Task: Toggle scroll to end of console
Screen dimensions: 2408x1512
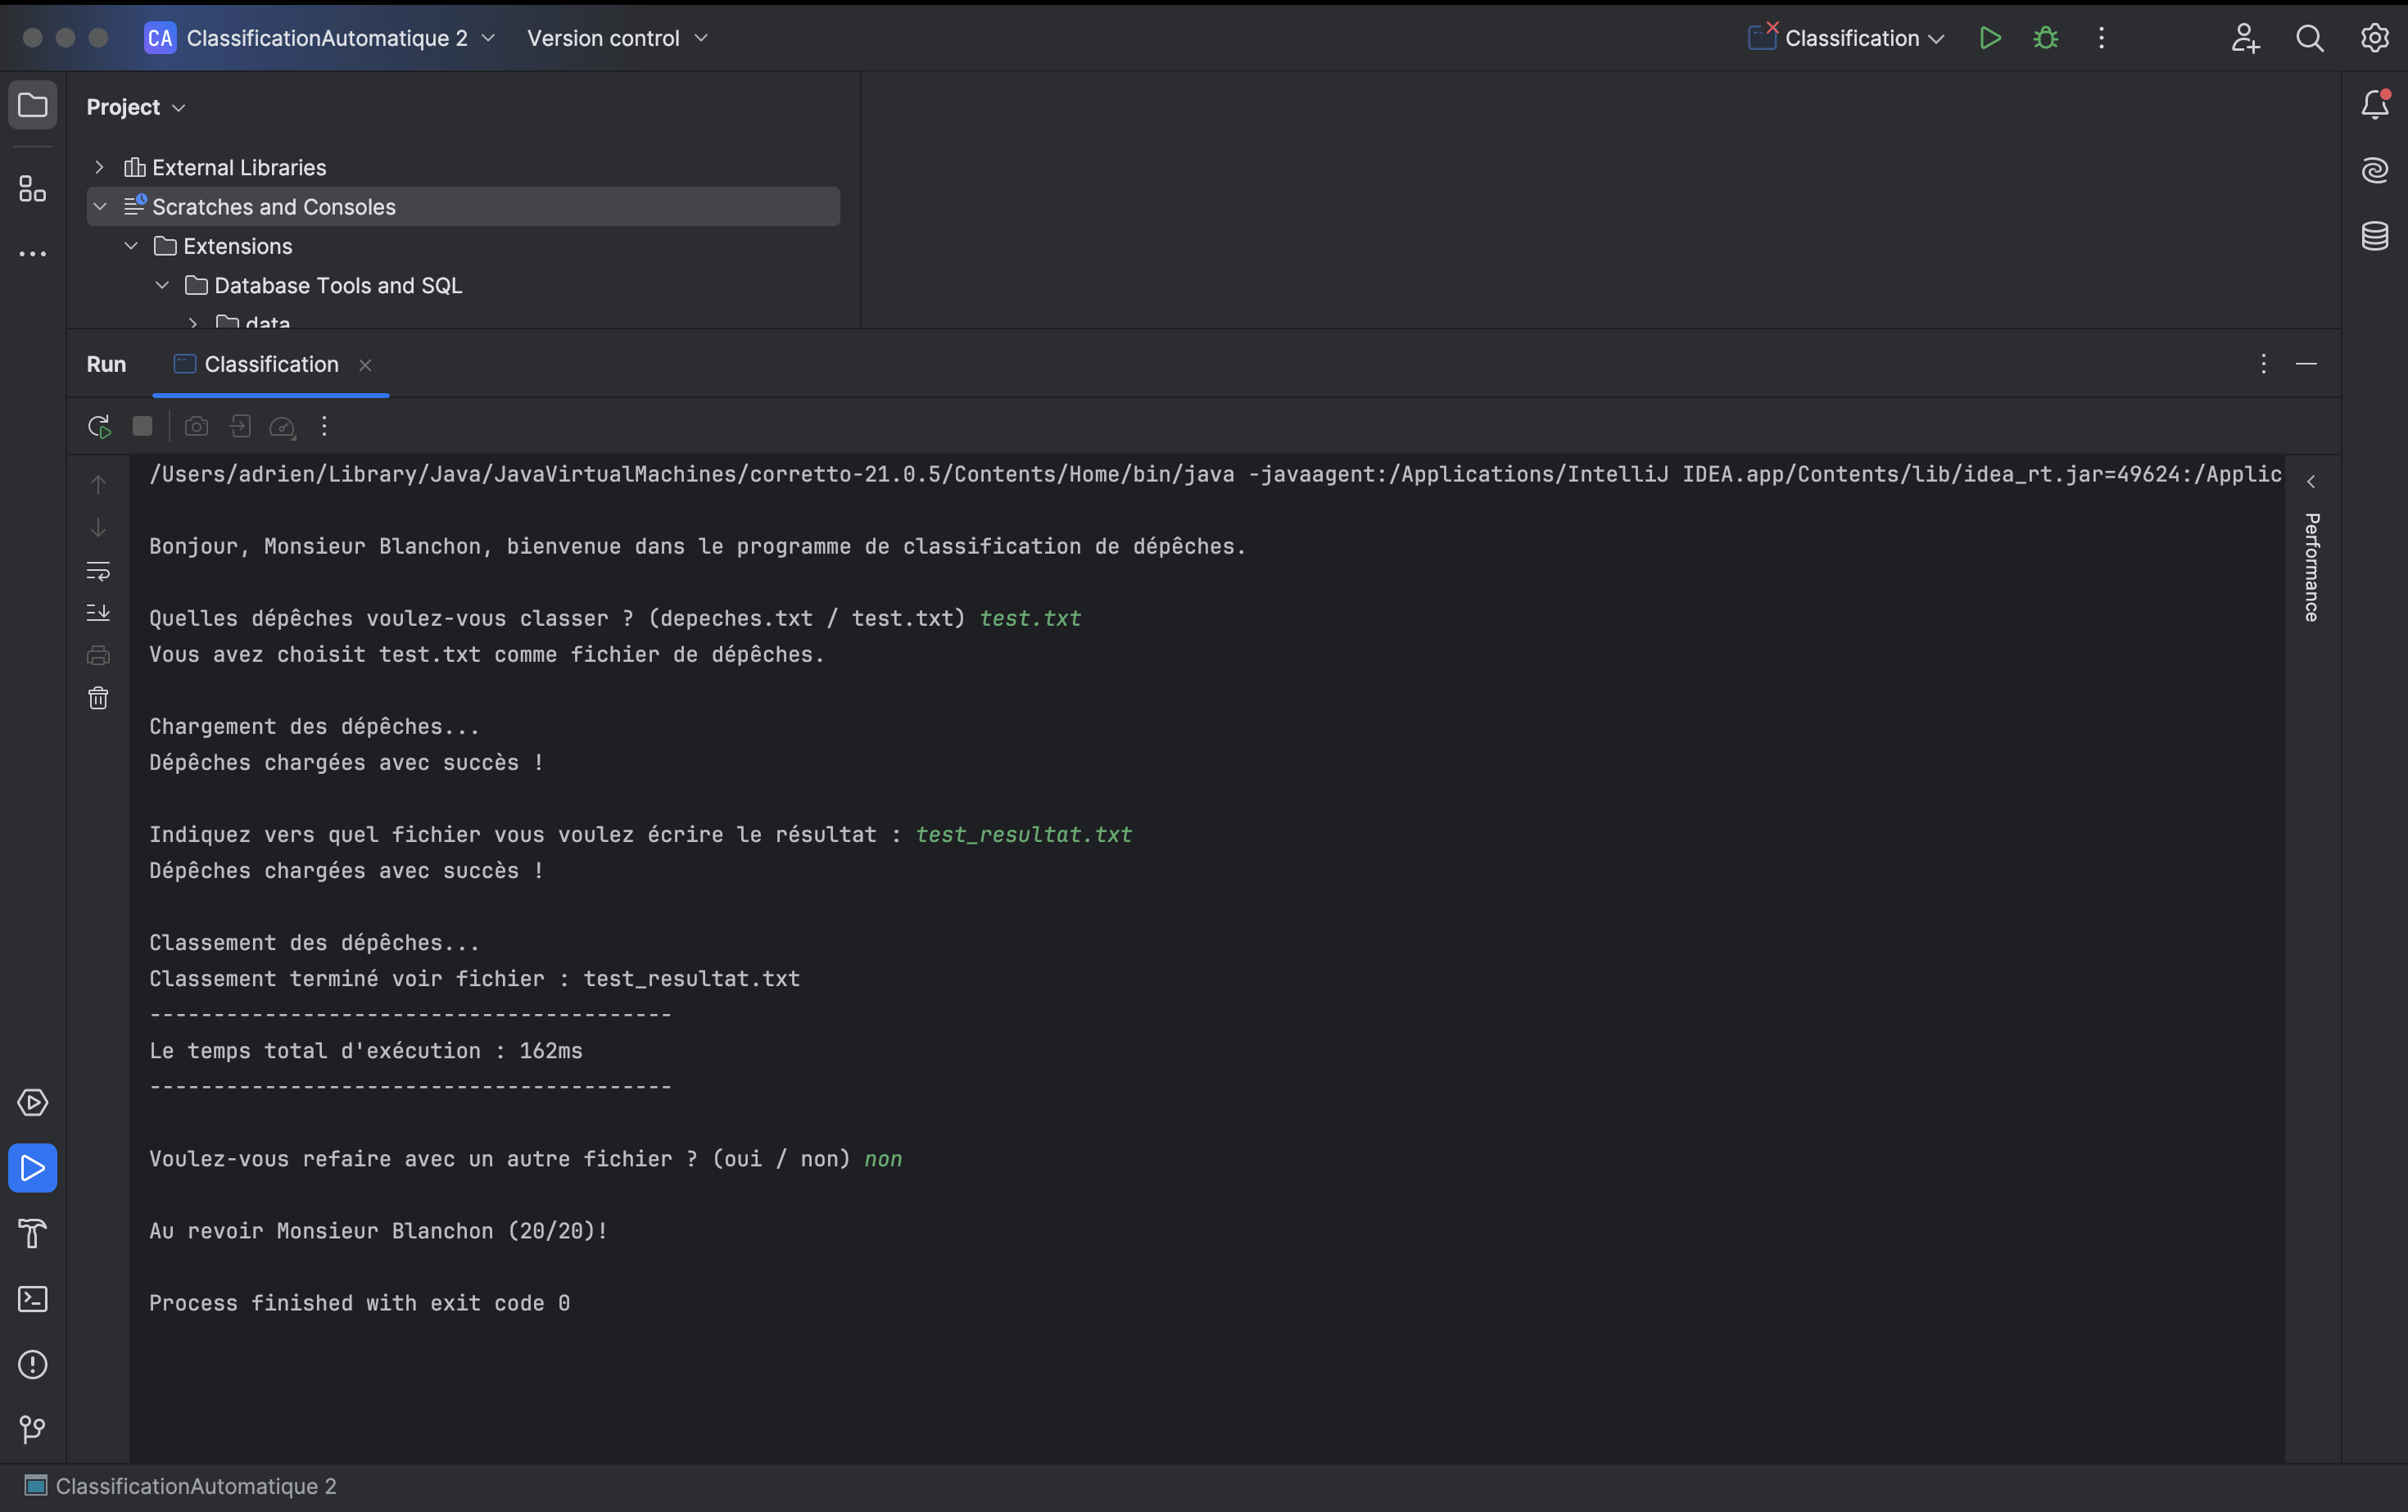Action: (98, 612)
